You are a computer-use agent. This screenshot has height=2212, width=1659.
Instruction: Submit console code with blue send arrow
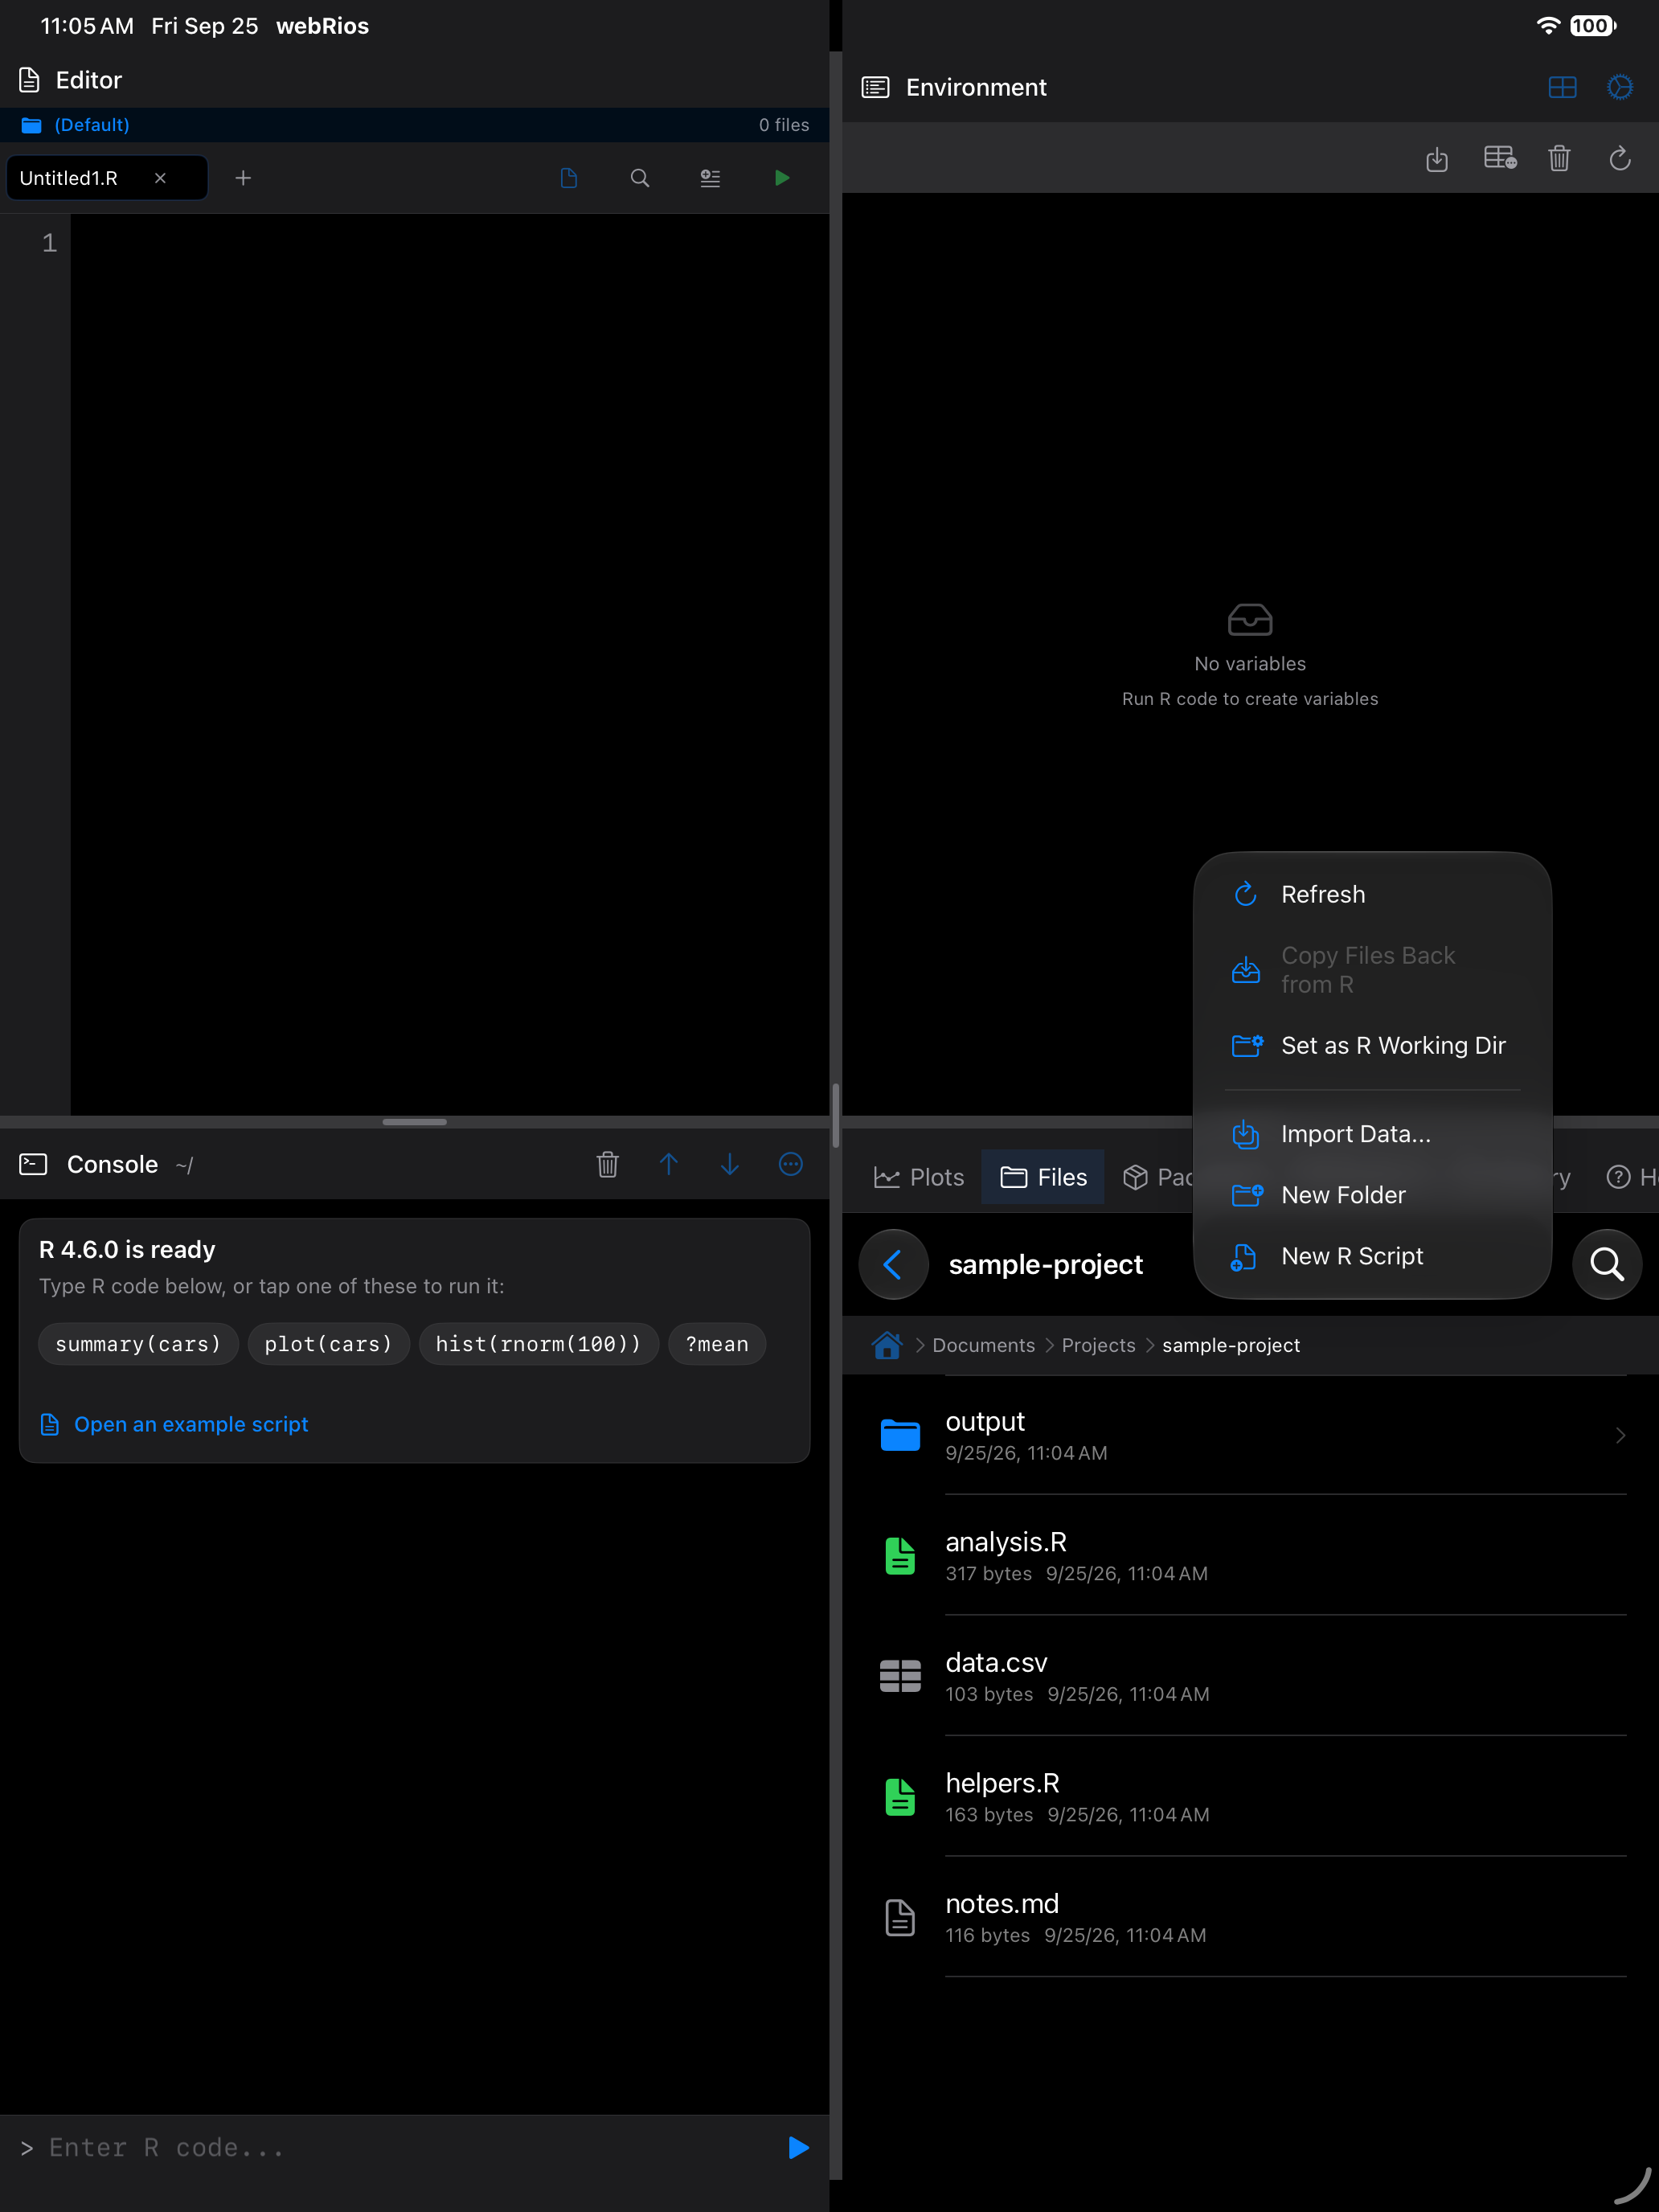(798, 2148)
